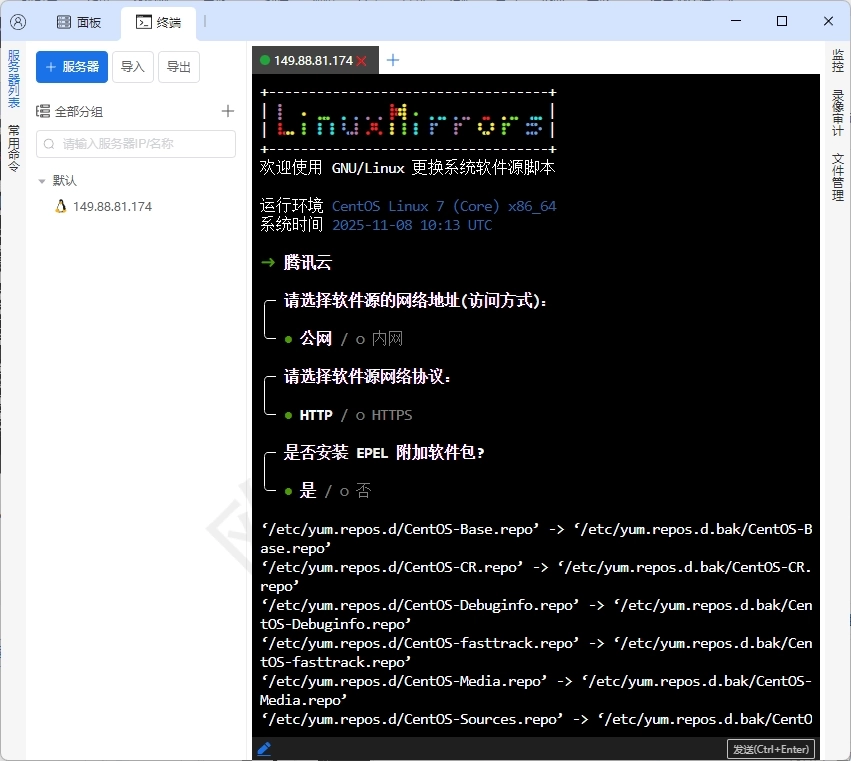
Task: Switch to the 常用命令 sidebar tab
Action: click(x=14, y=148)
